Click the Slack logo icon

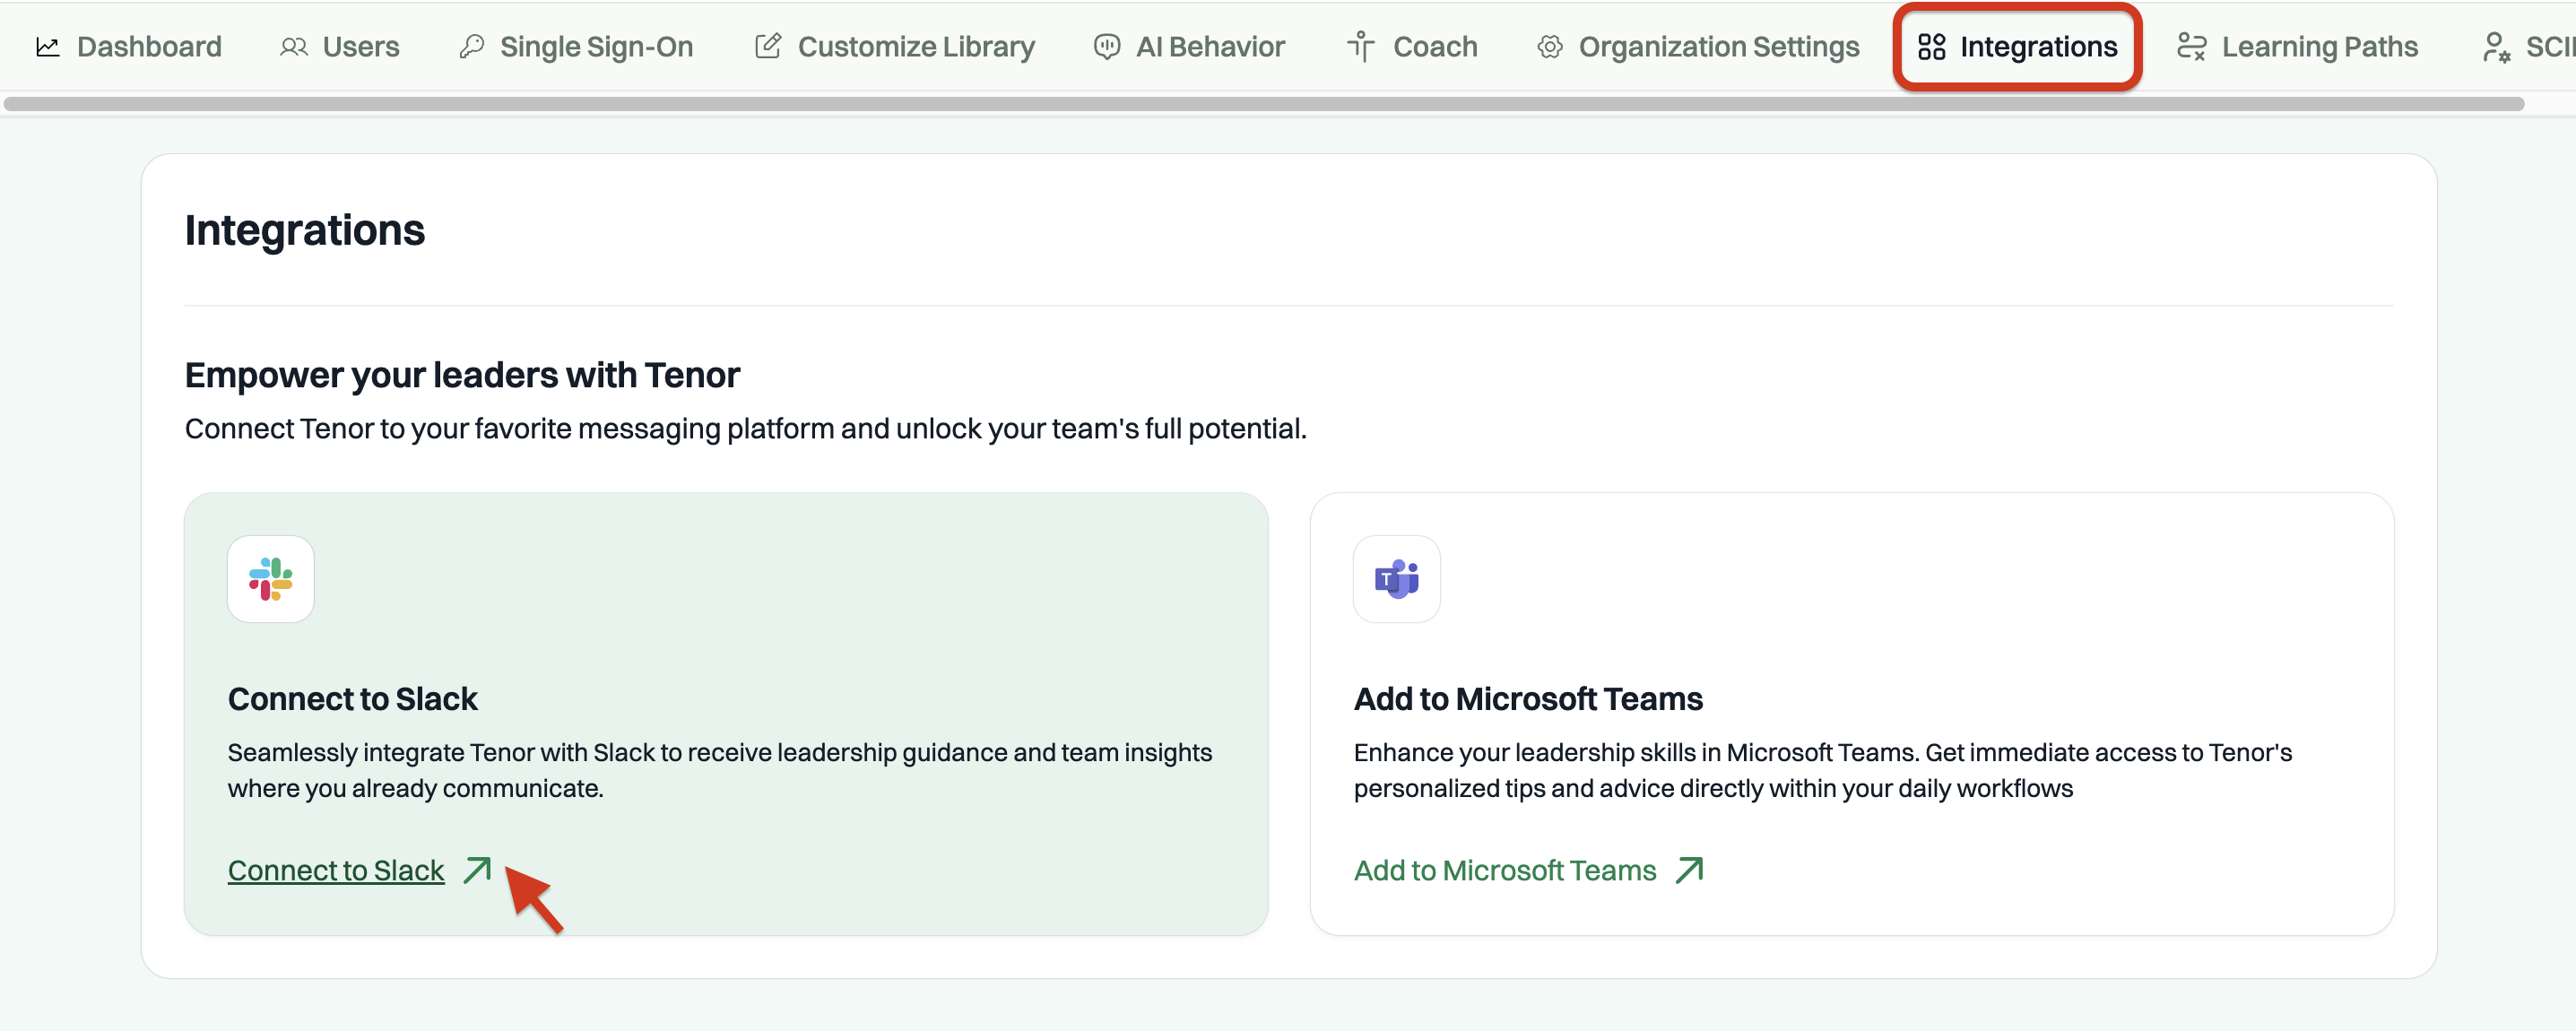[x=271, y=579]
